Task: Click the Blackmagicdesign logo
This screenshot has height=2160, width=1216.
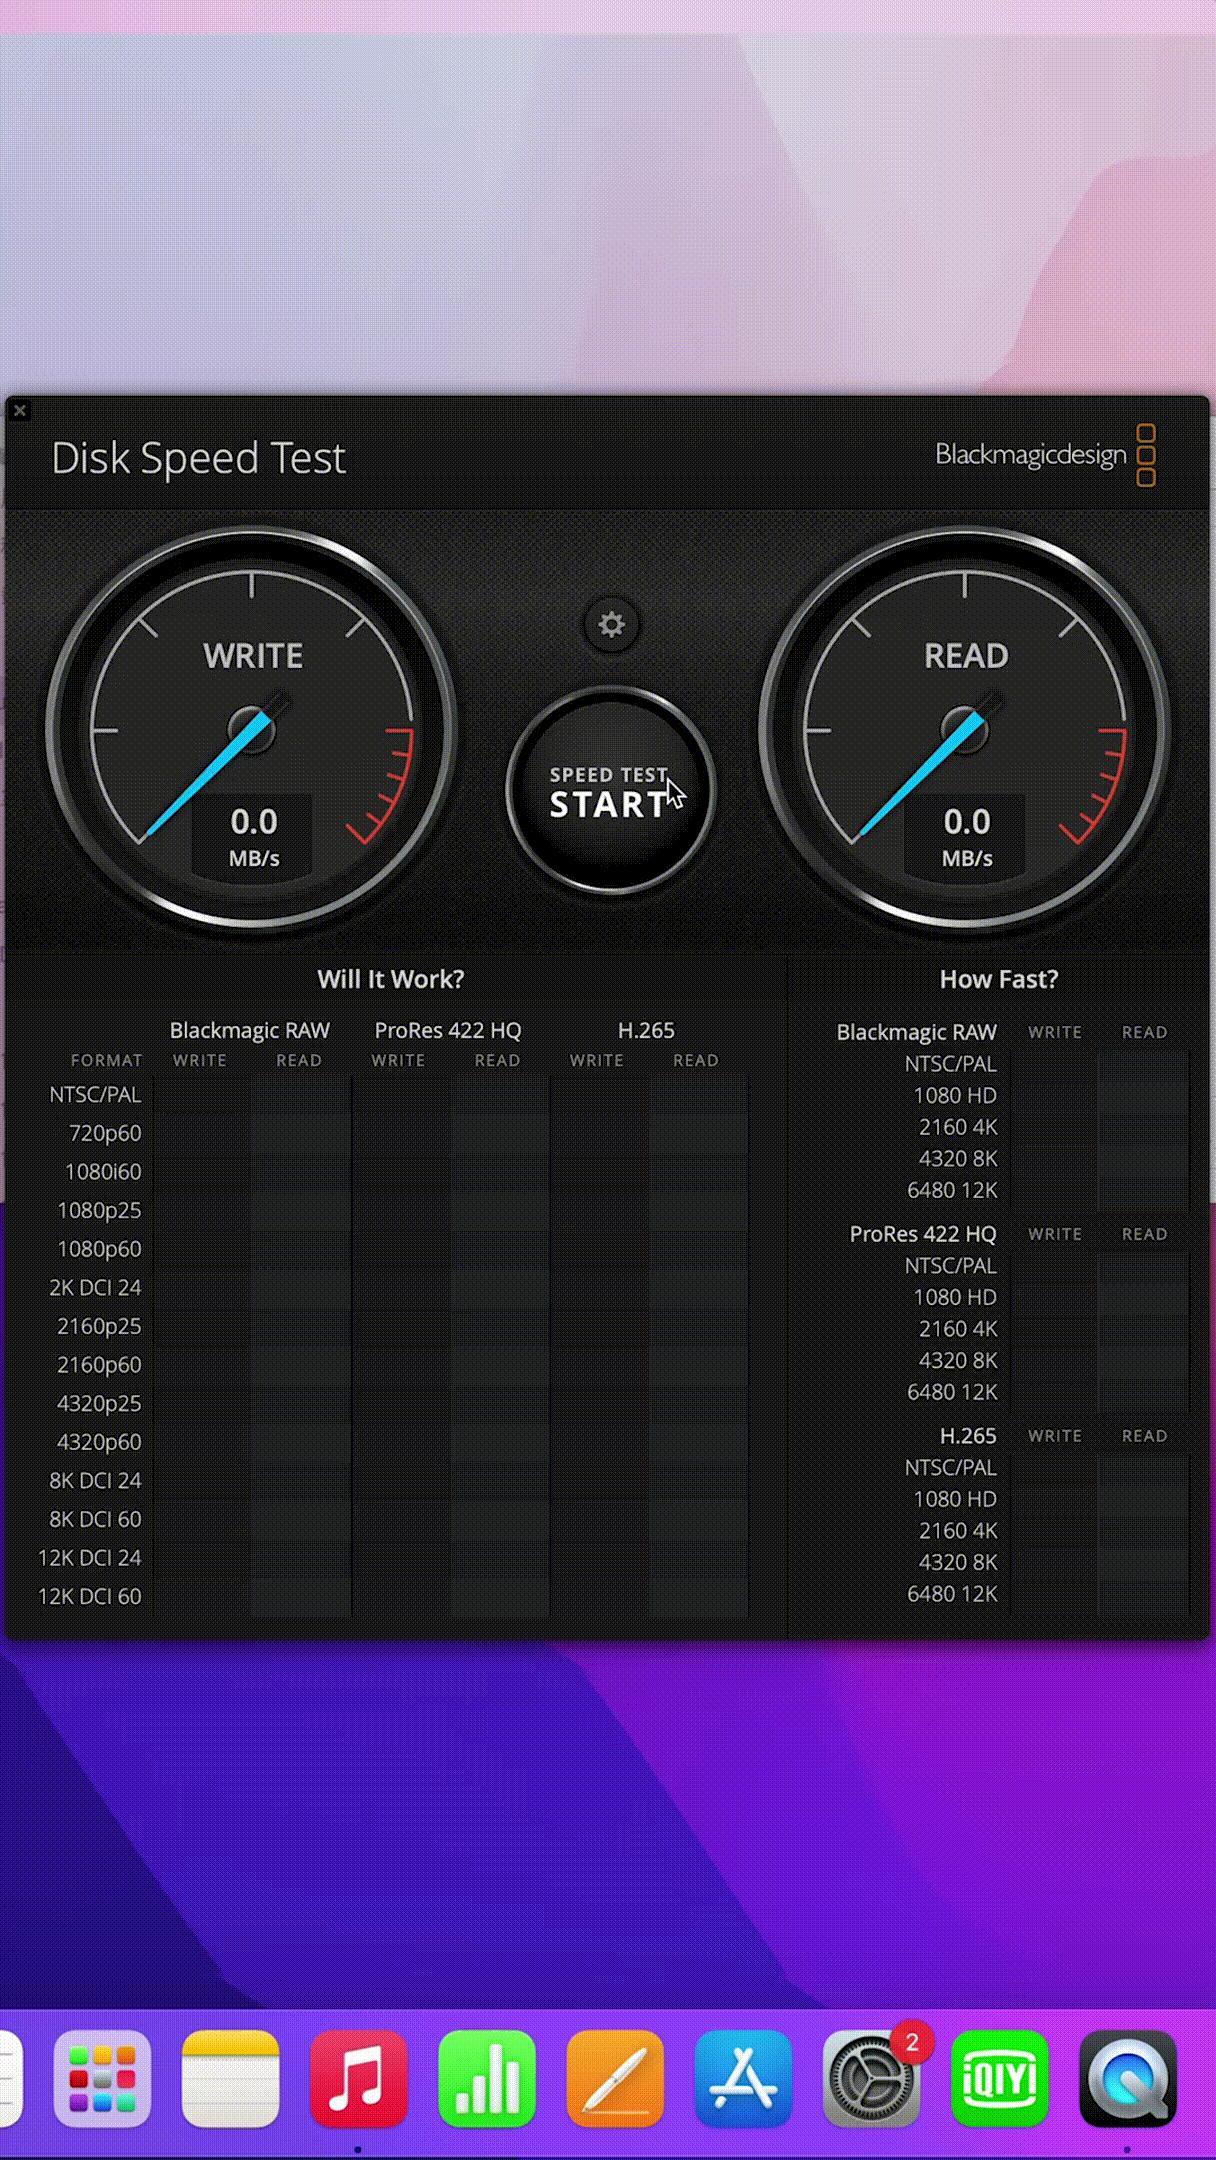Action: coord(1045,455)
